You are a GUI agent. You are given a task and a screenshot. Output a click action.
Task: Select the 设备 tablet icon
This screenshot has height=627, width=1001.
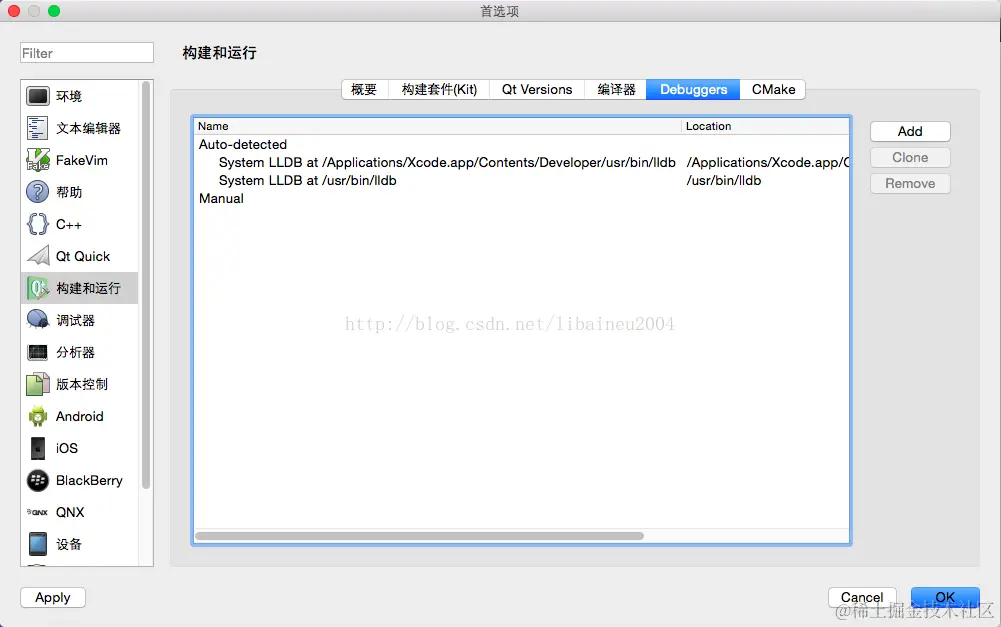point(38,544)
